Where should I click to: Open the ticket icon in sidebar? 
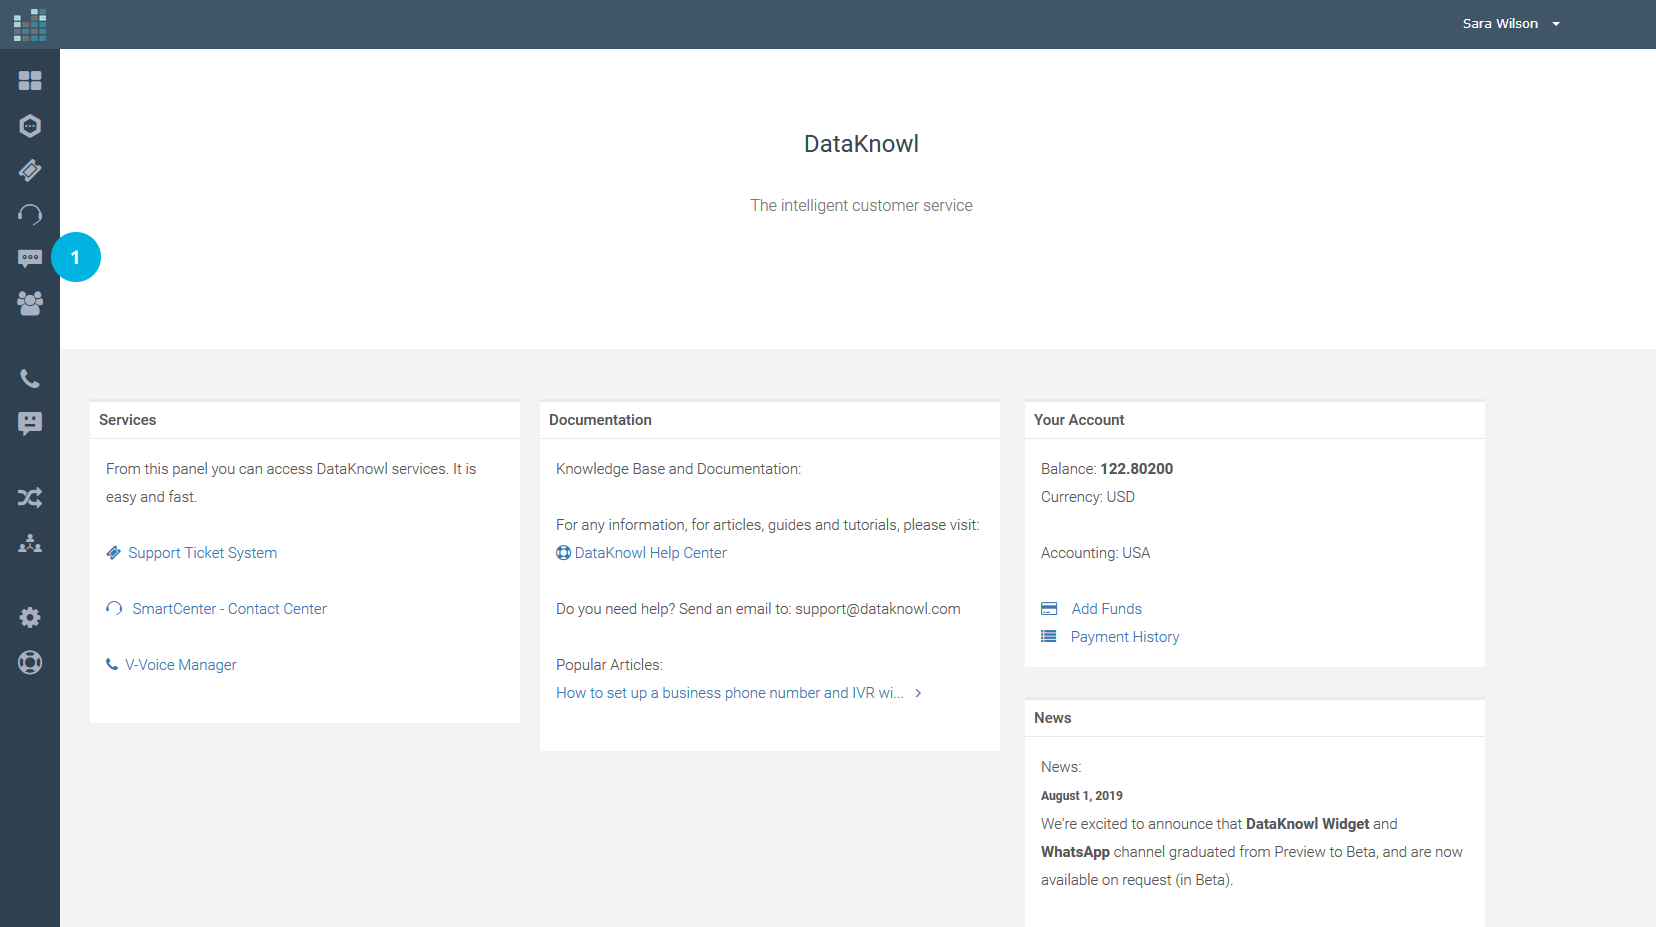coord(30,170)
